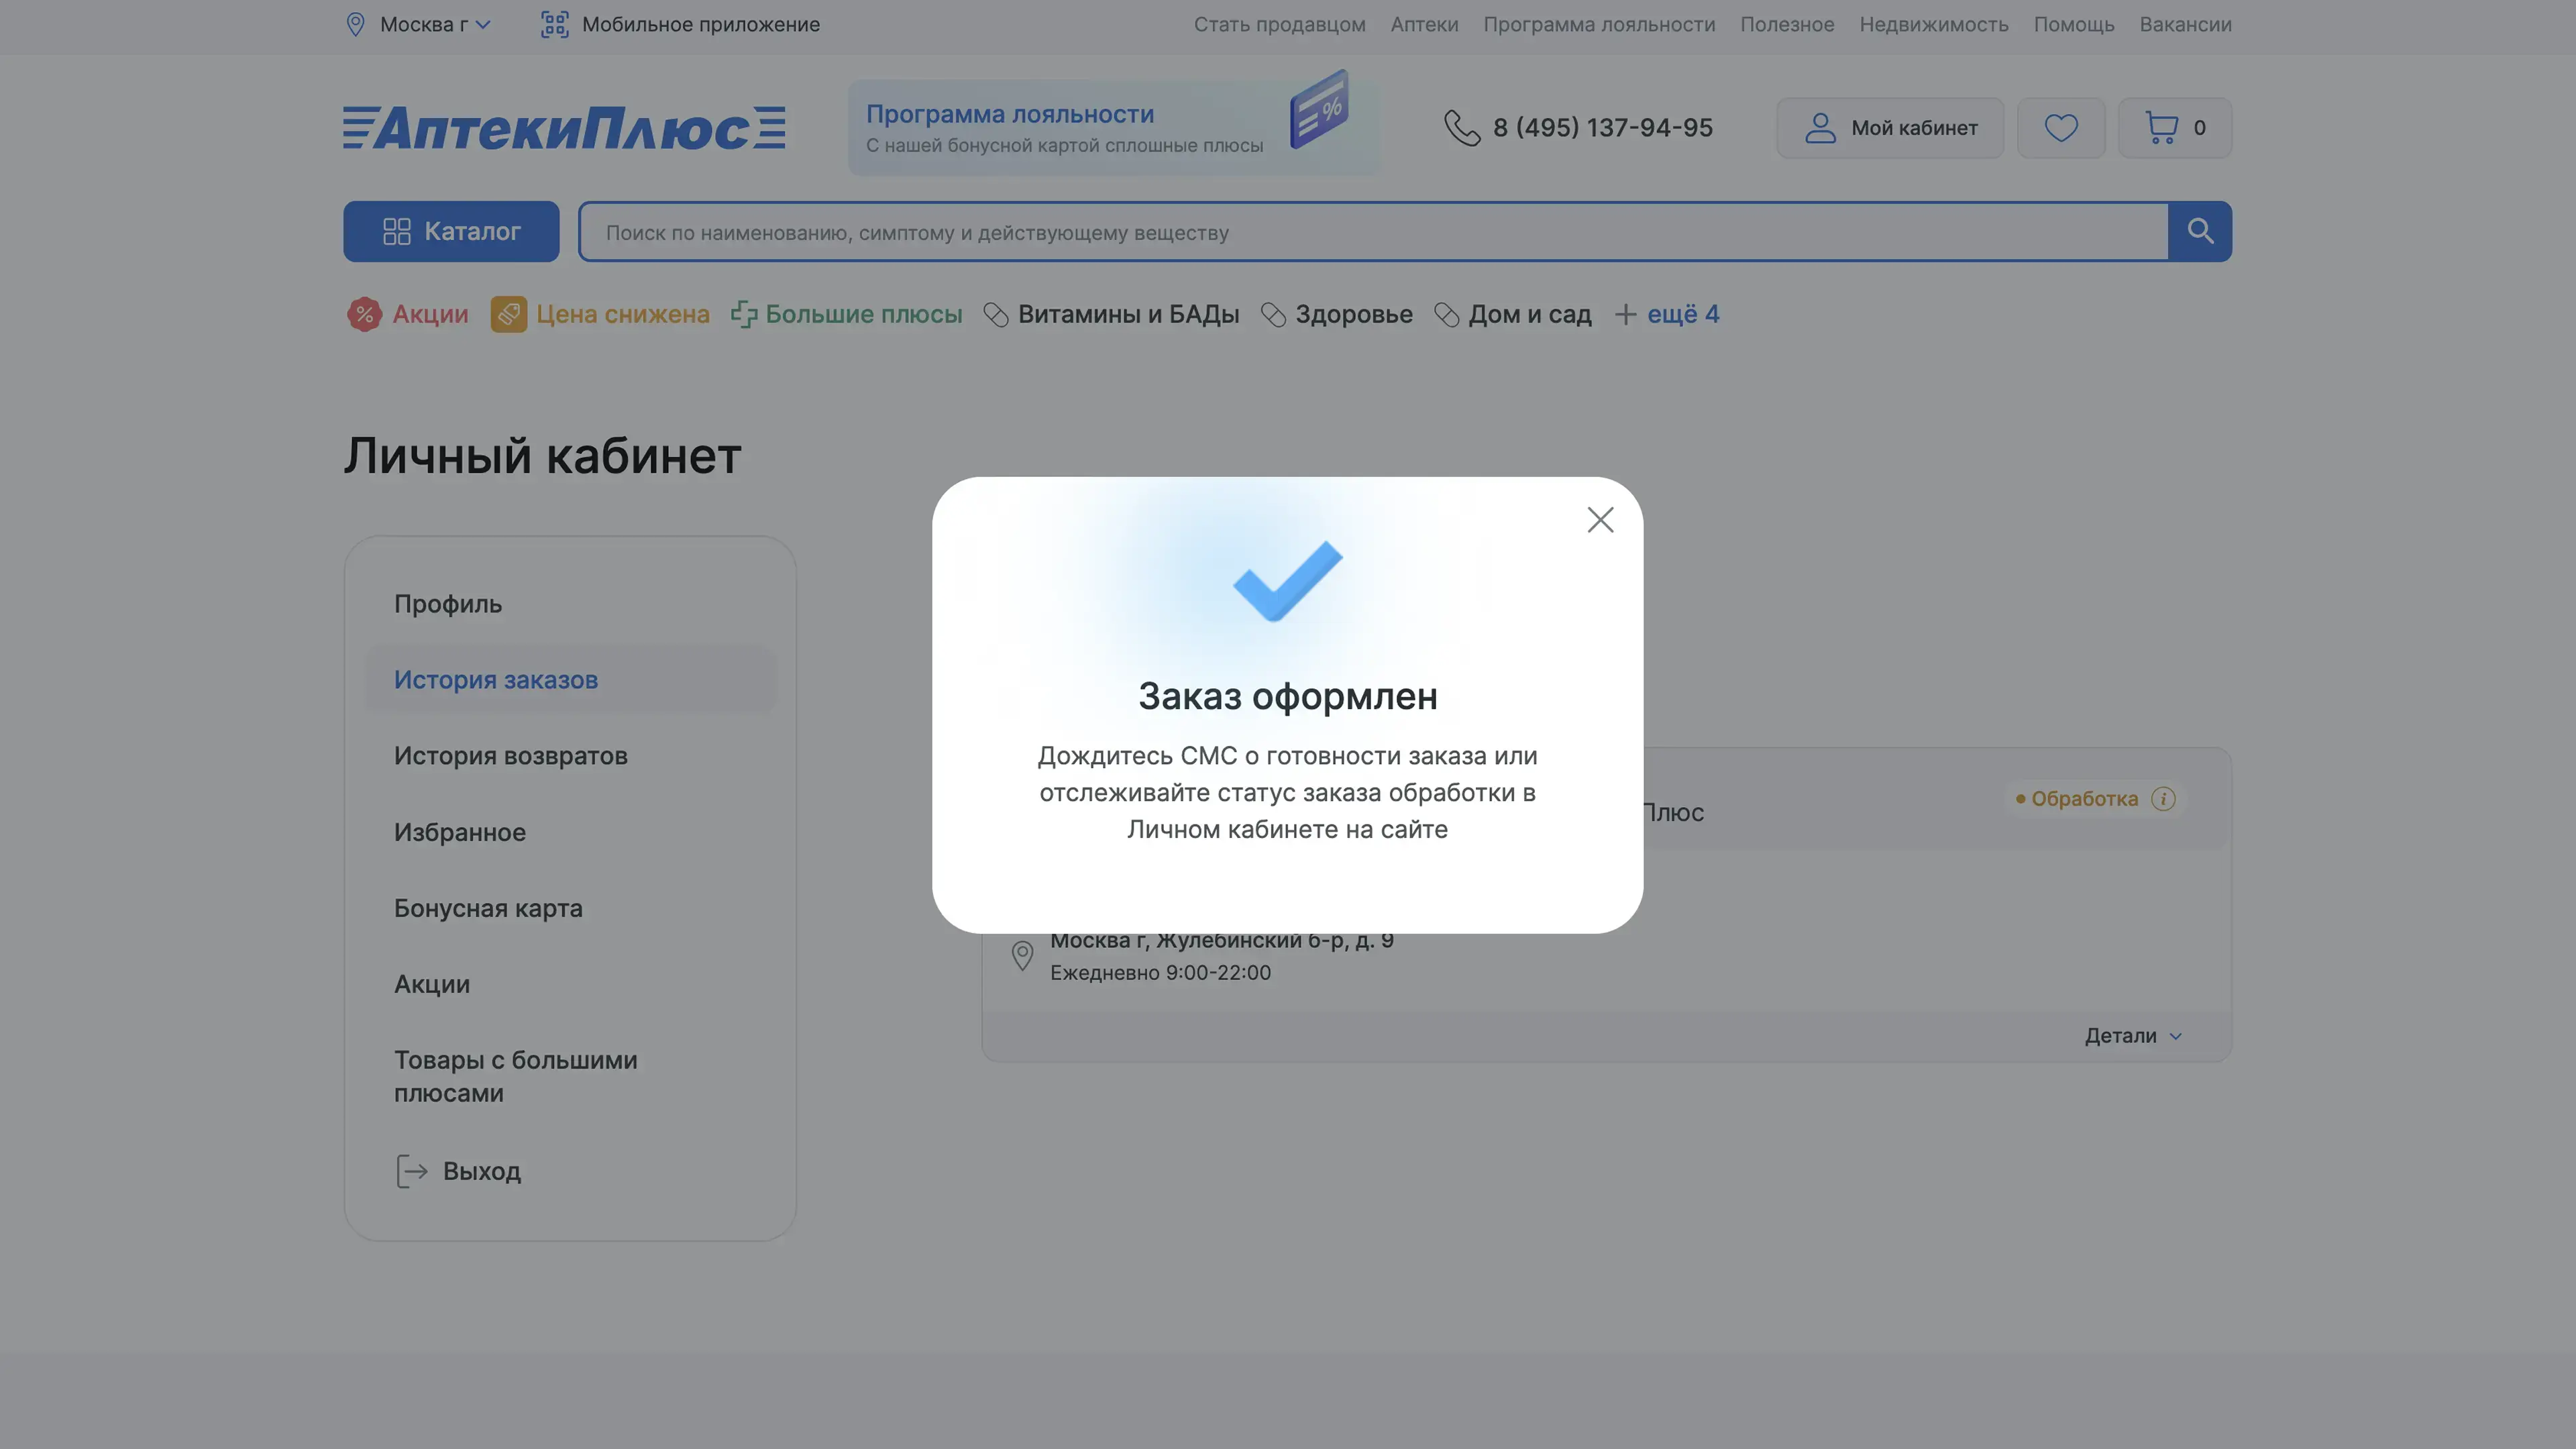The height and width of the screenshot is (1449, 2576).
Task: Open Бонусная карта sidebar item
Action: 488,908
